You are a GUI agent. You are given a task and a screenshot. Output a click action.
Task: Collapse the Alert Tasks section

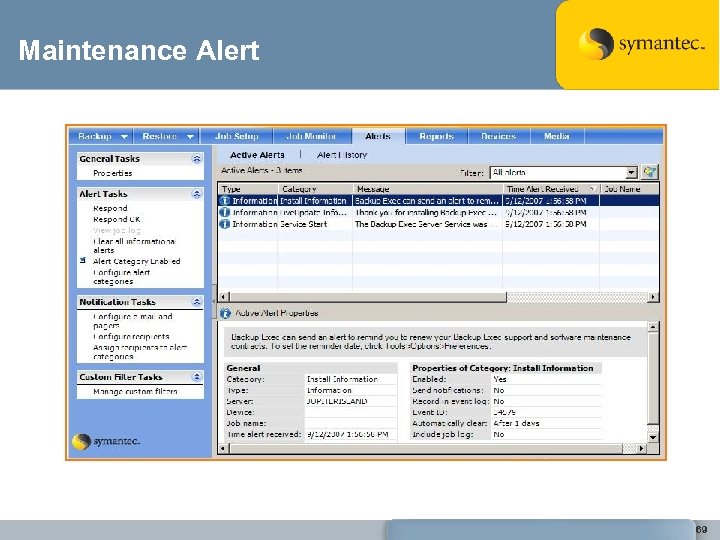197,194
